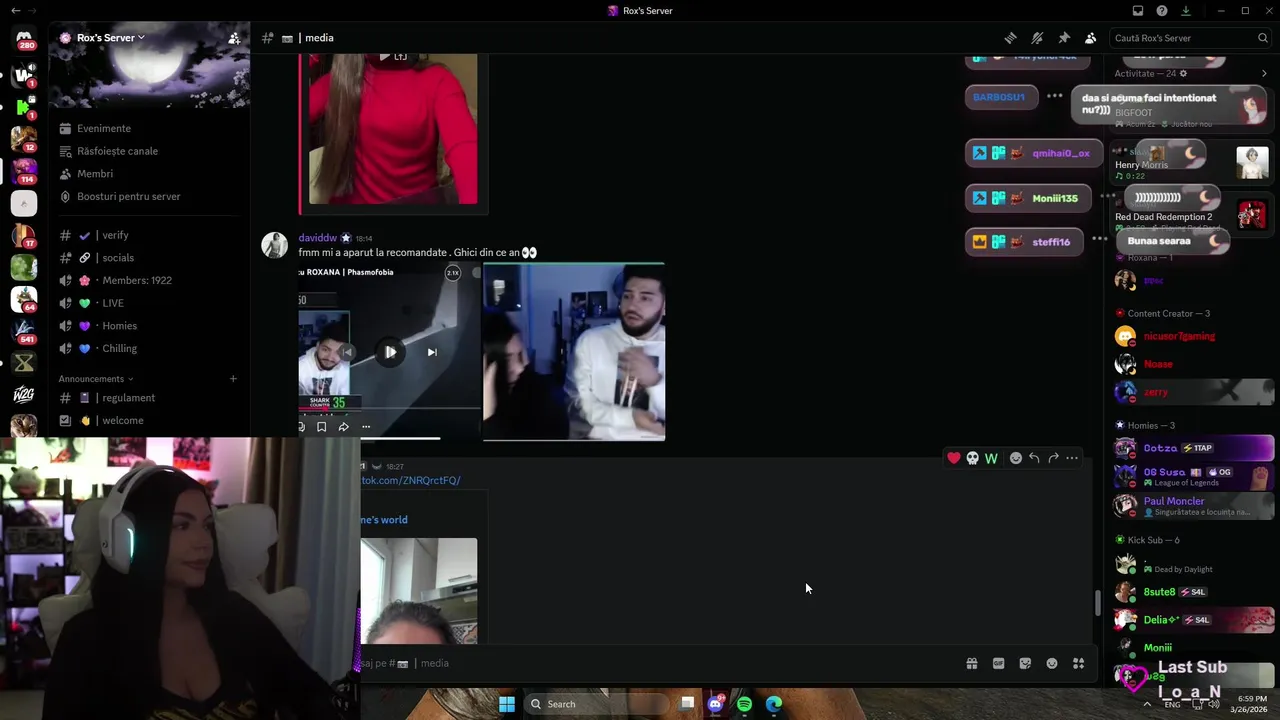Click the invite people icon beside server name
1280x720 pixels.
[x=233, y=38]
